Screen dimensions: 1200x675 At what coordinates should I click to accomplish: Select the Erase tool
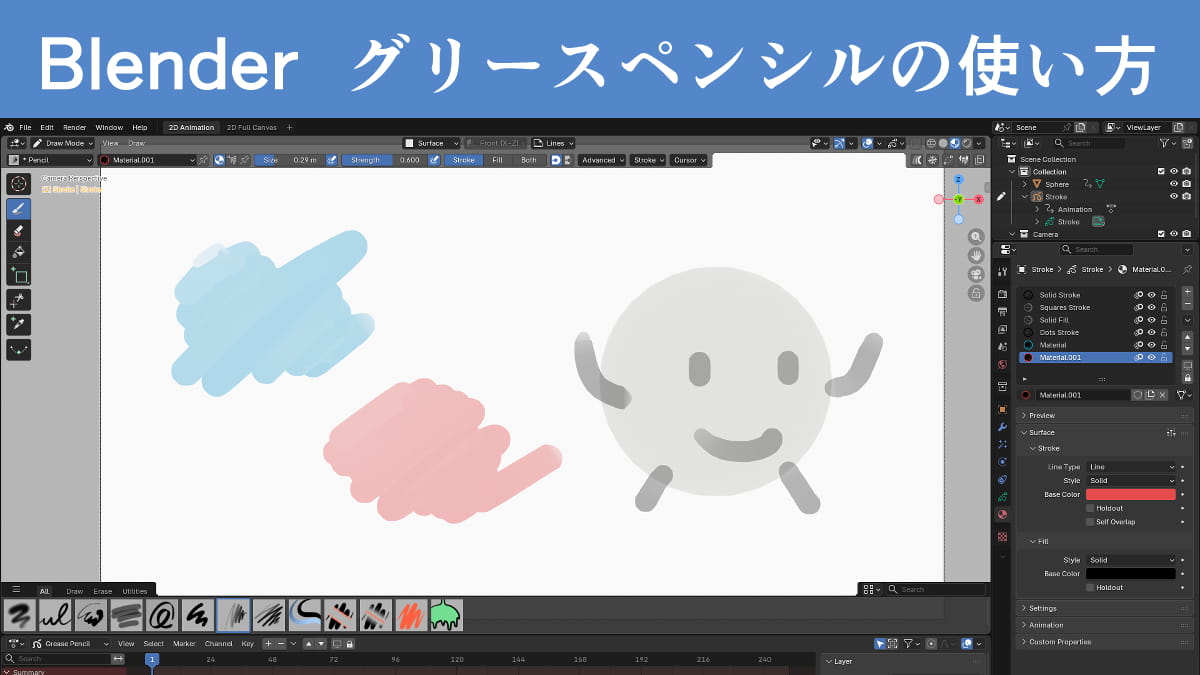pyautogui.click(x=18, y=229)
